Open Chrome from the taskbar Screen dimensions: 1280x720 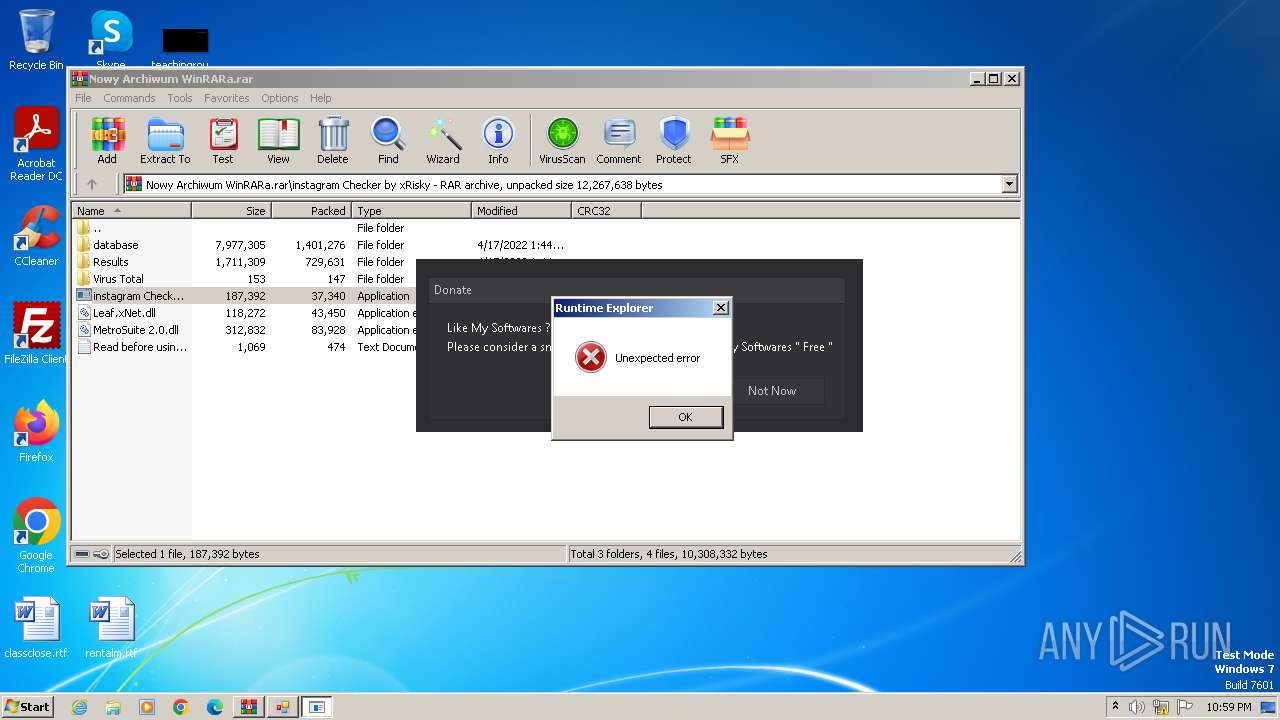pyautogui.click(x=181, y=707)
